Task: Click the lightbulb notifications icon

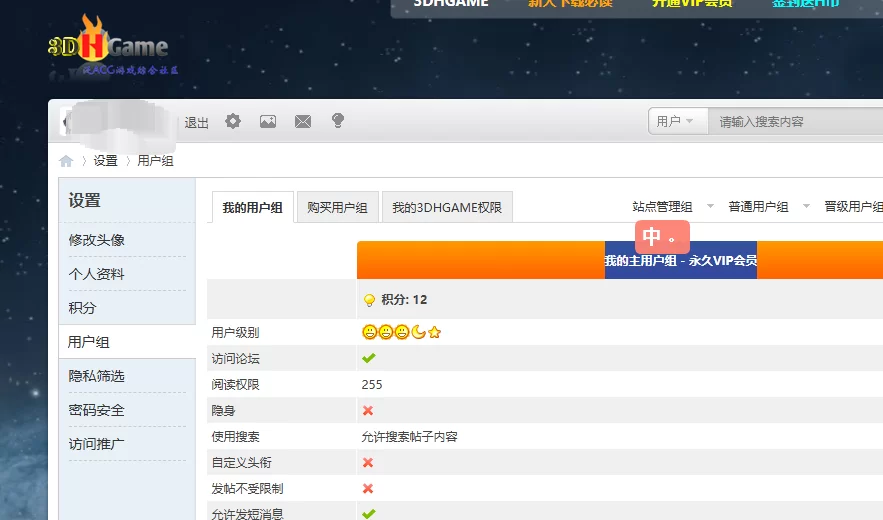Action: pos(338,121)
